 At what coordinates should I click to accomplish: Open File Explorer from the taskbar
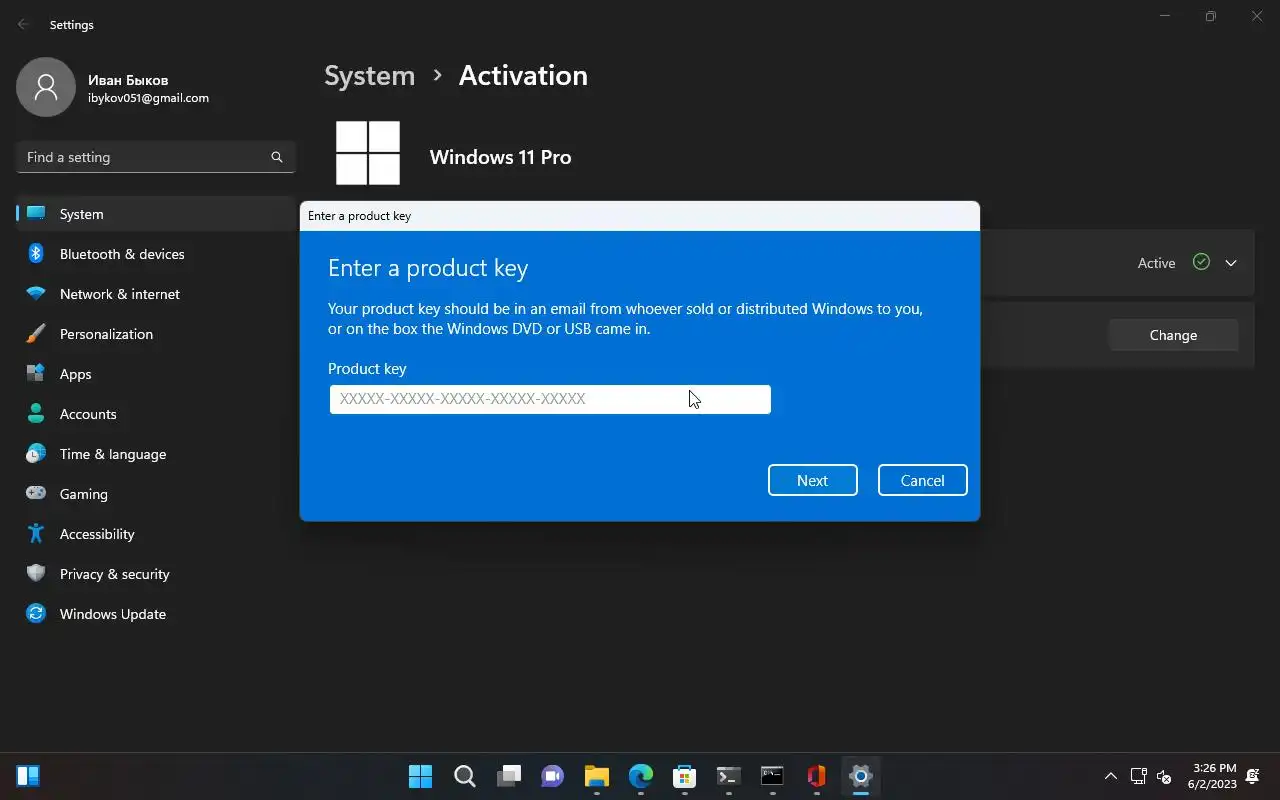click(x=597, y=776)
